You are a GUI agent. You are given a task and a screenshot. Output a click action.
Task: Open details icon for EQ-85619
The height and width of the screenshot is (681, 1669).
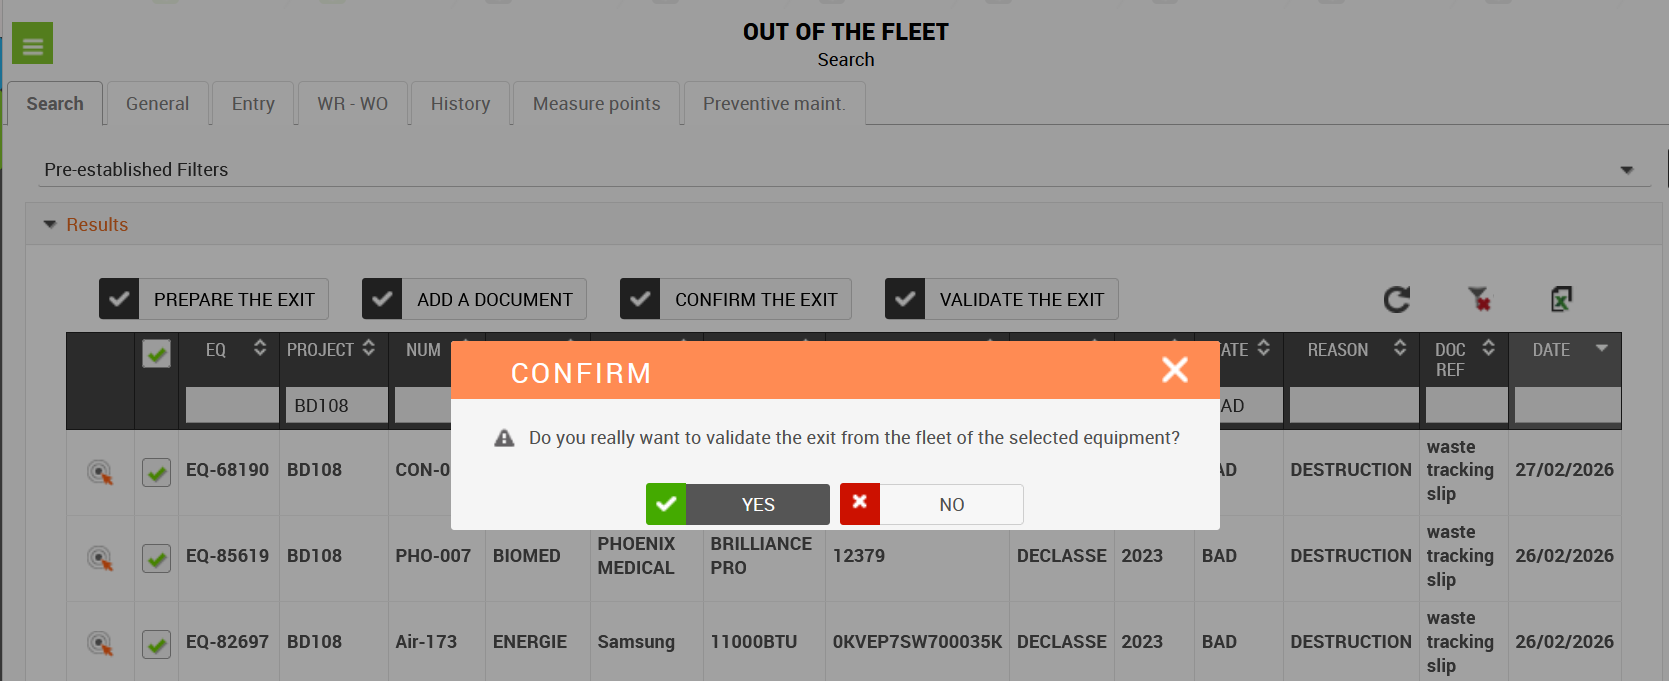tap(100, 558)
